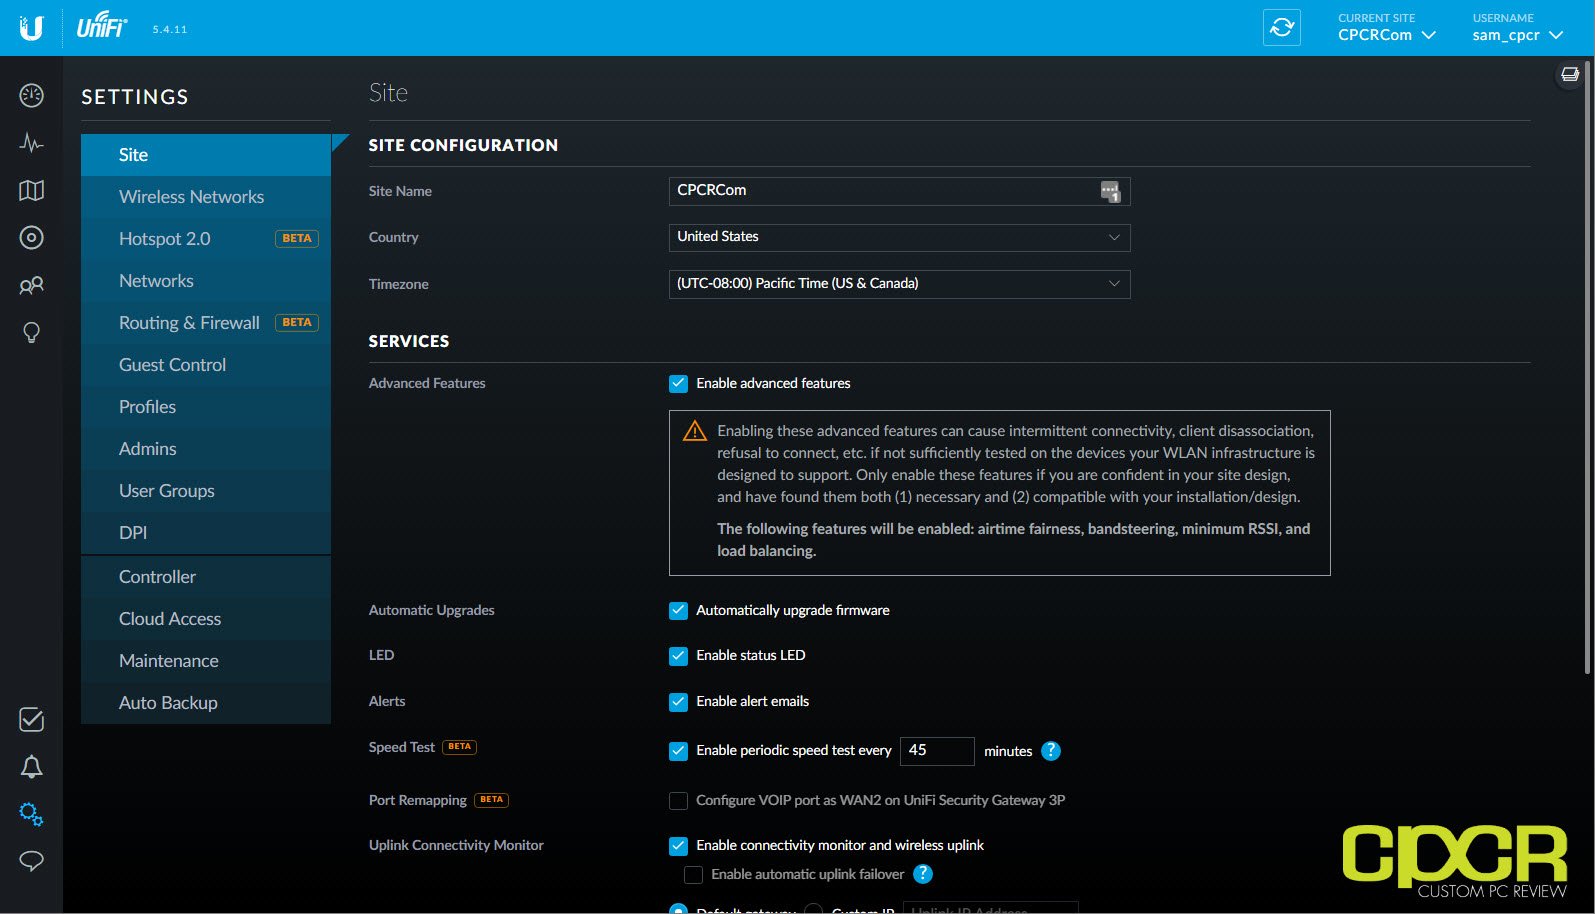Click the help icon beside speed test minutes
The image size is (1595, 914).
tap(1050, 751)
